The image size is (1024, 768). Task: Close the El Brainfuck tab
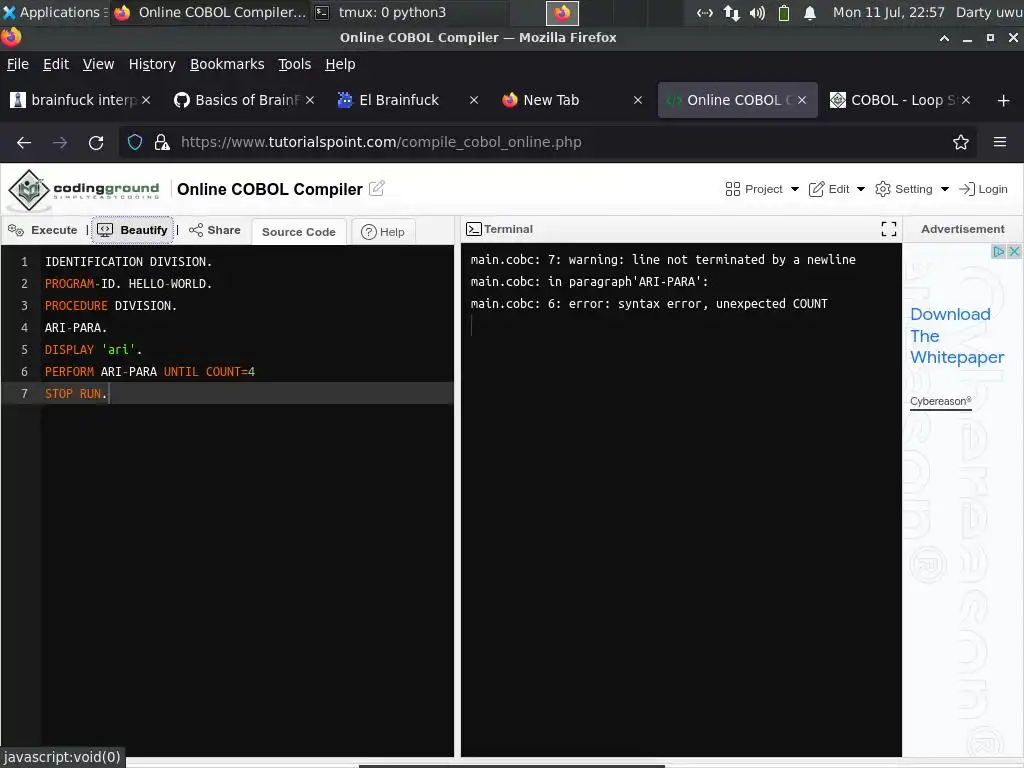(x=474, y=100)
